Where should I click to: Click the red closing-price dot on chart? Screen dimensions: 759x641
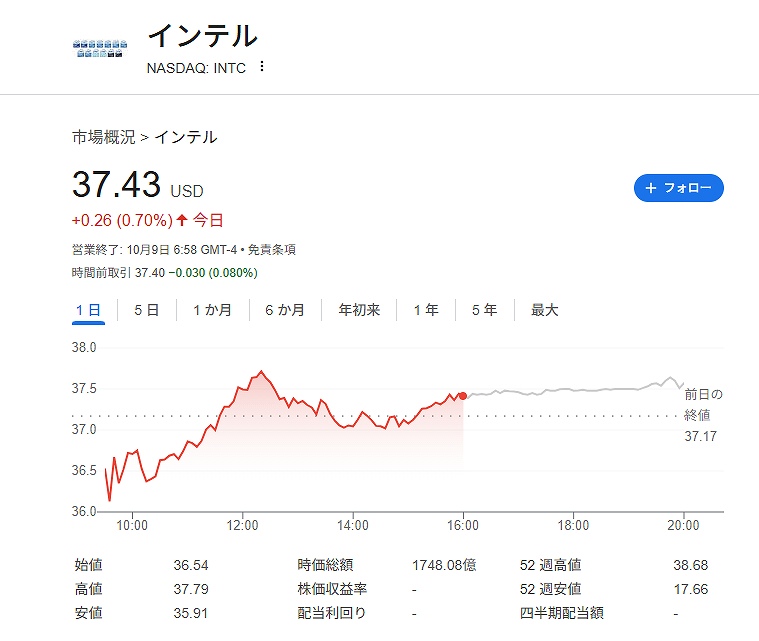pyautogui.click(x=462, y=396)
